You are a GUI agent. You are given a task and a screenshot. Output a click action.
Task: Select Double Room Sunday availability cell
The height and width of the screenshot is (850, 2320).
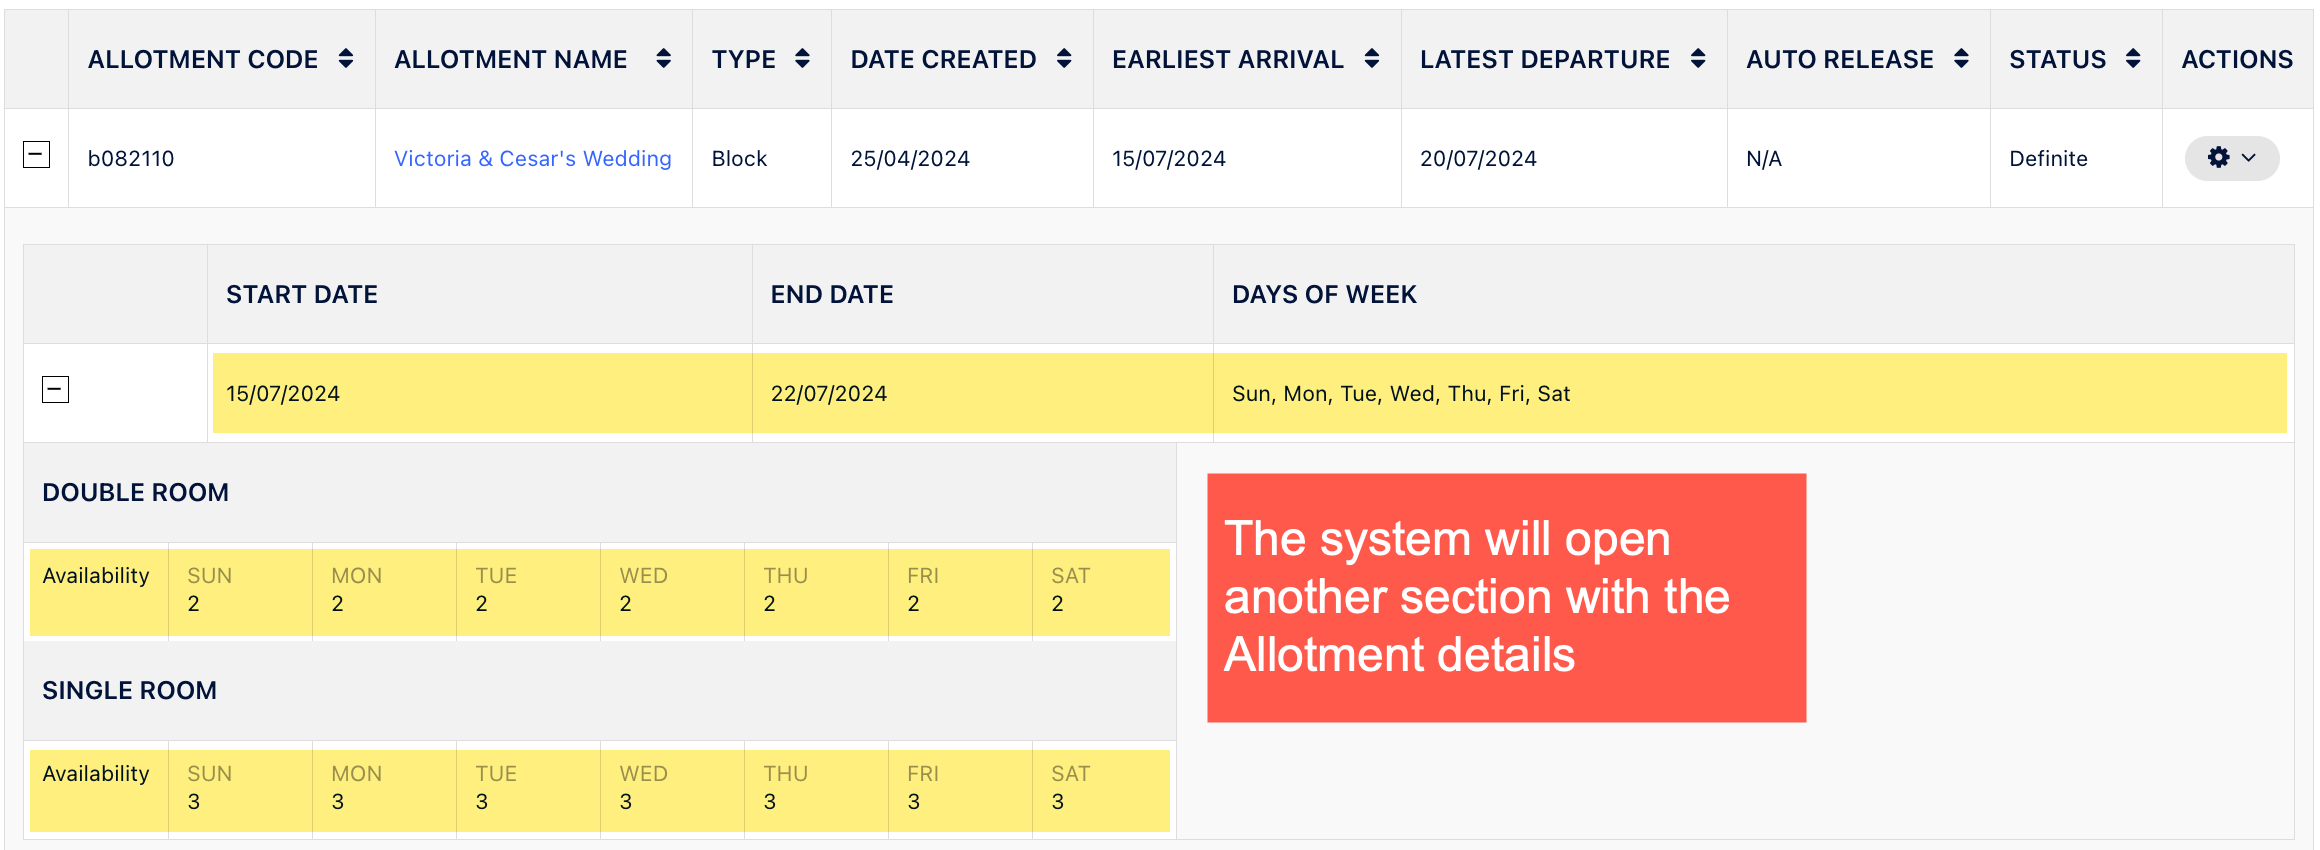(239, 591)
